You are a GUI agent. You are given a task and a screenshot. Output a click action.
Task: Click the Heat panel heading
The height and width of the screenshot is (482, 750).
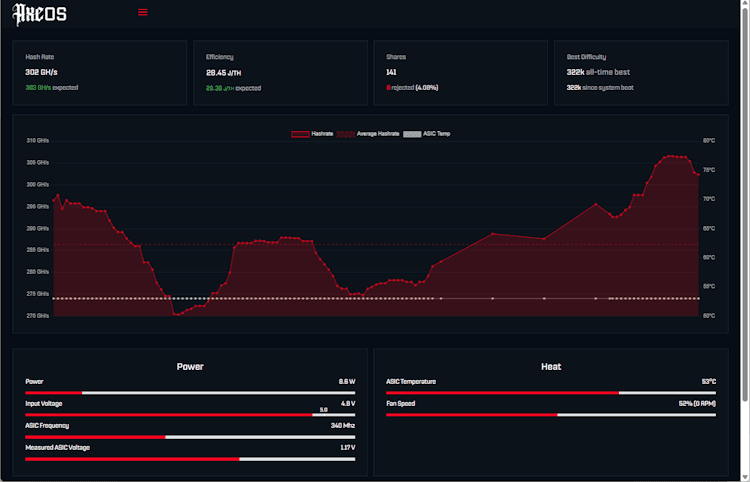550,367
